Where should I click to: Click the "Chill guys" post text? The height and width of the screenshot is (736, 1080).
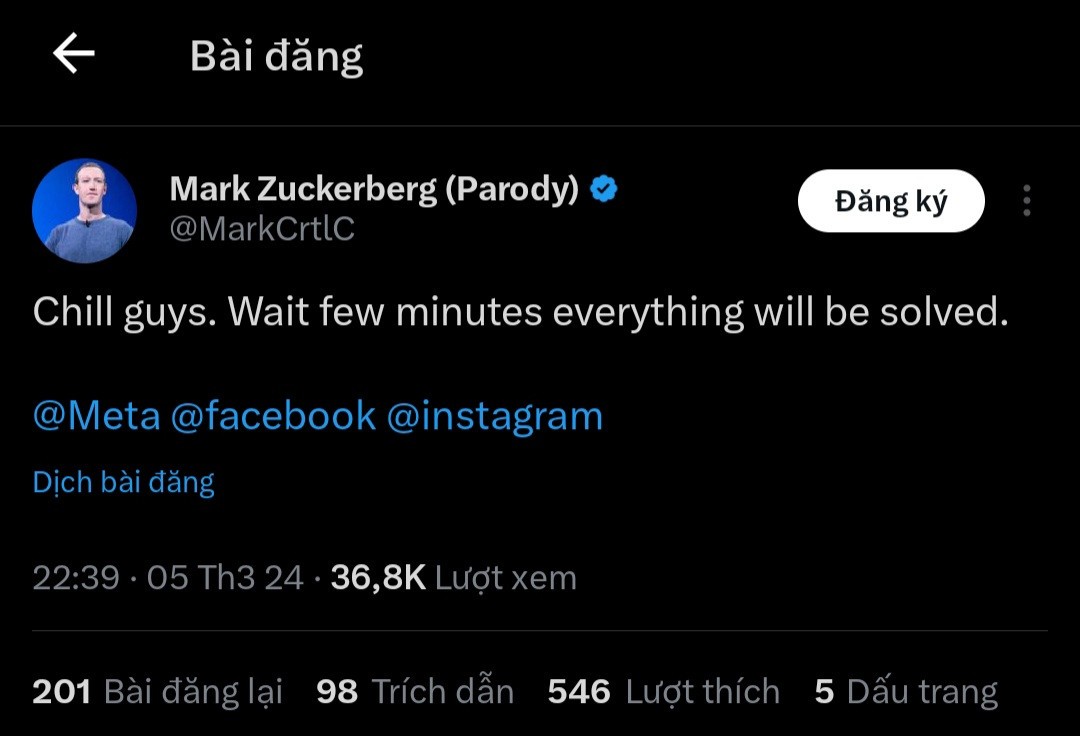point(519,313)
